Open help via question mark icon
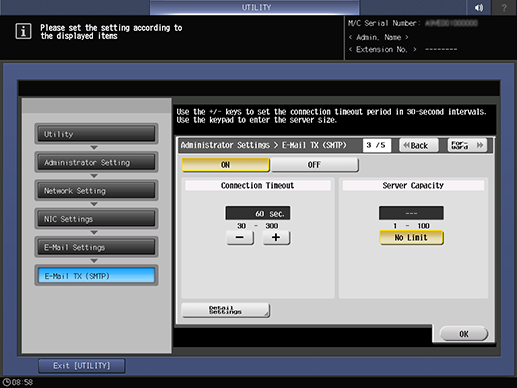 coord(504,7)
